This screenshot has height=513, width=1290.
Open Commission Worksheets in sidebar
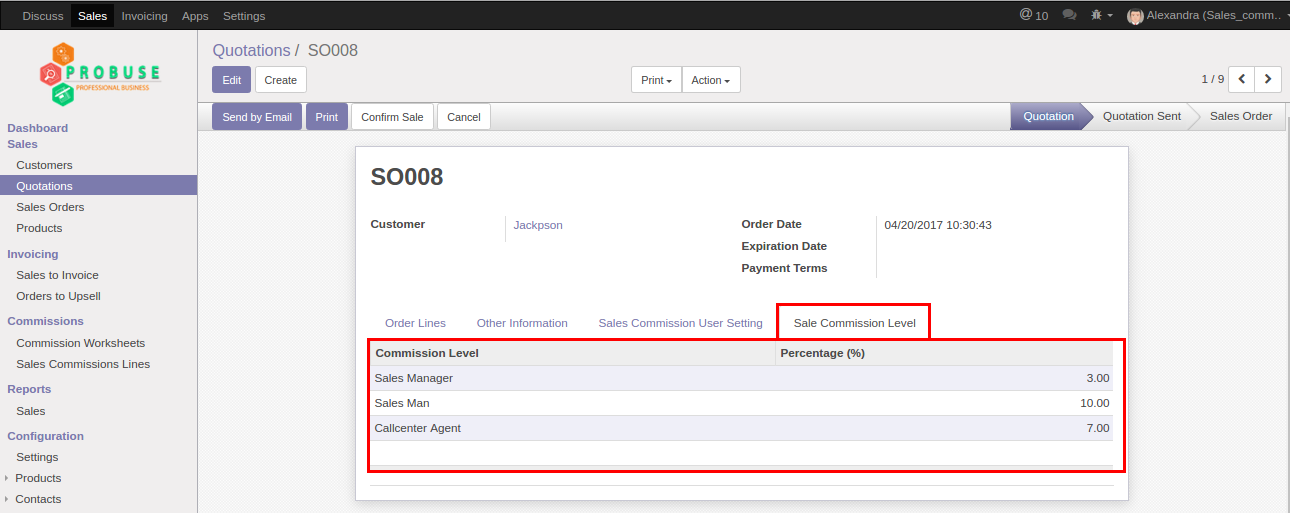pyautogui.click(x=80, y=343)
